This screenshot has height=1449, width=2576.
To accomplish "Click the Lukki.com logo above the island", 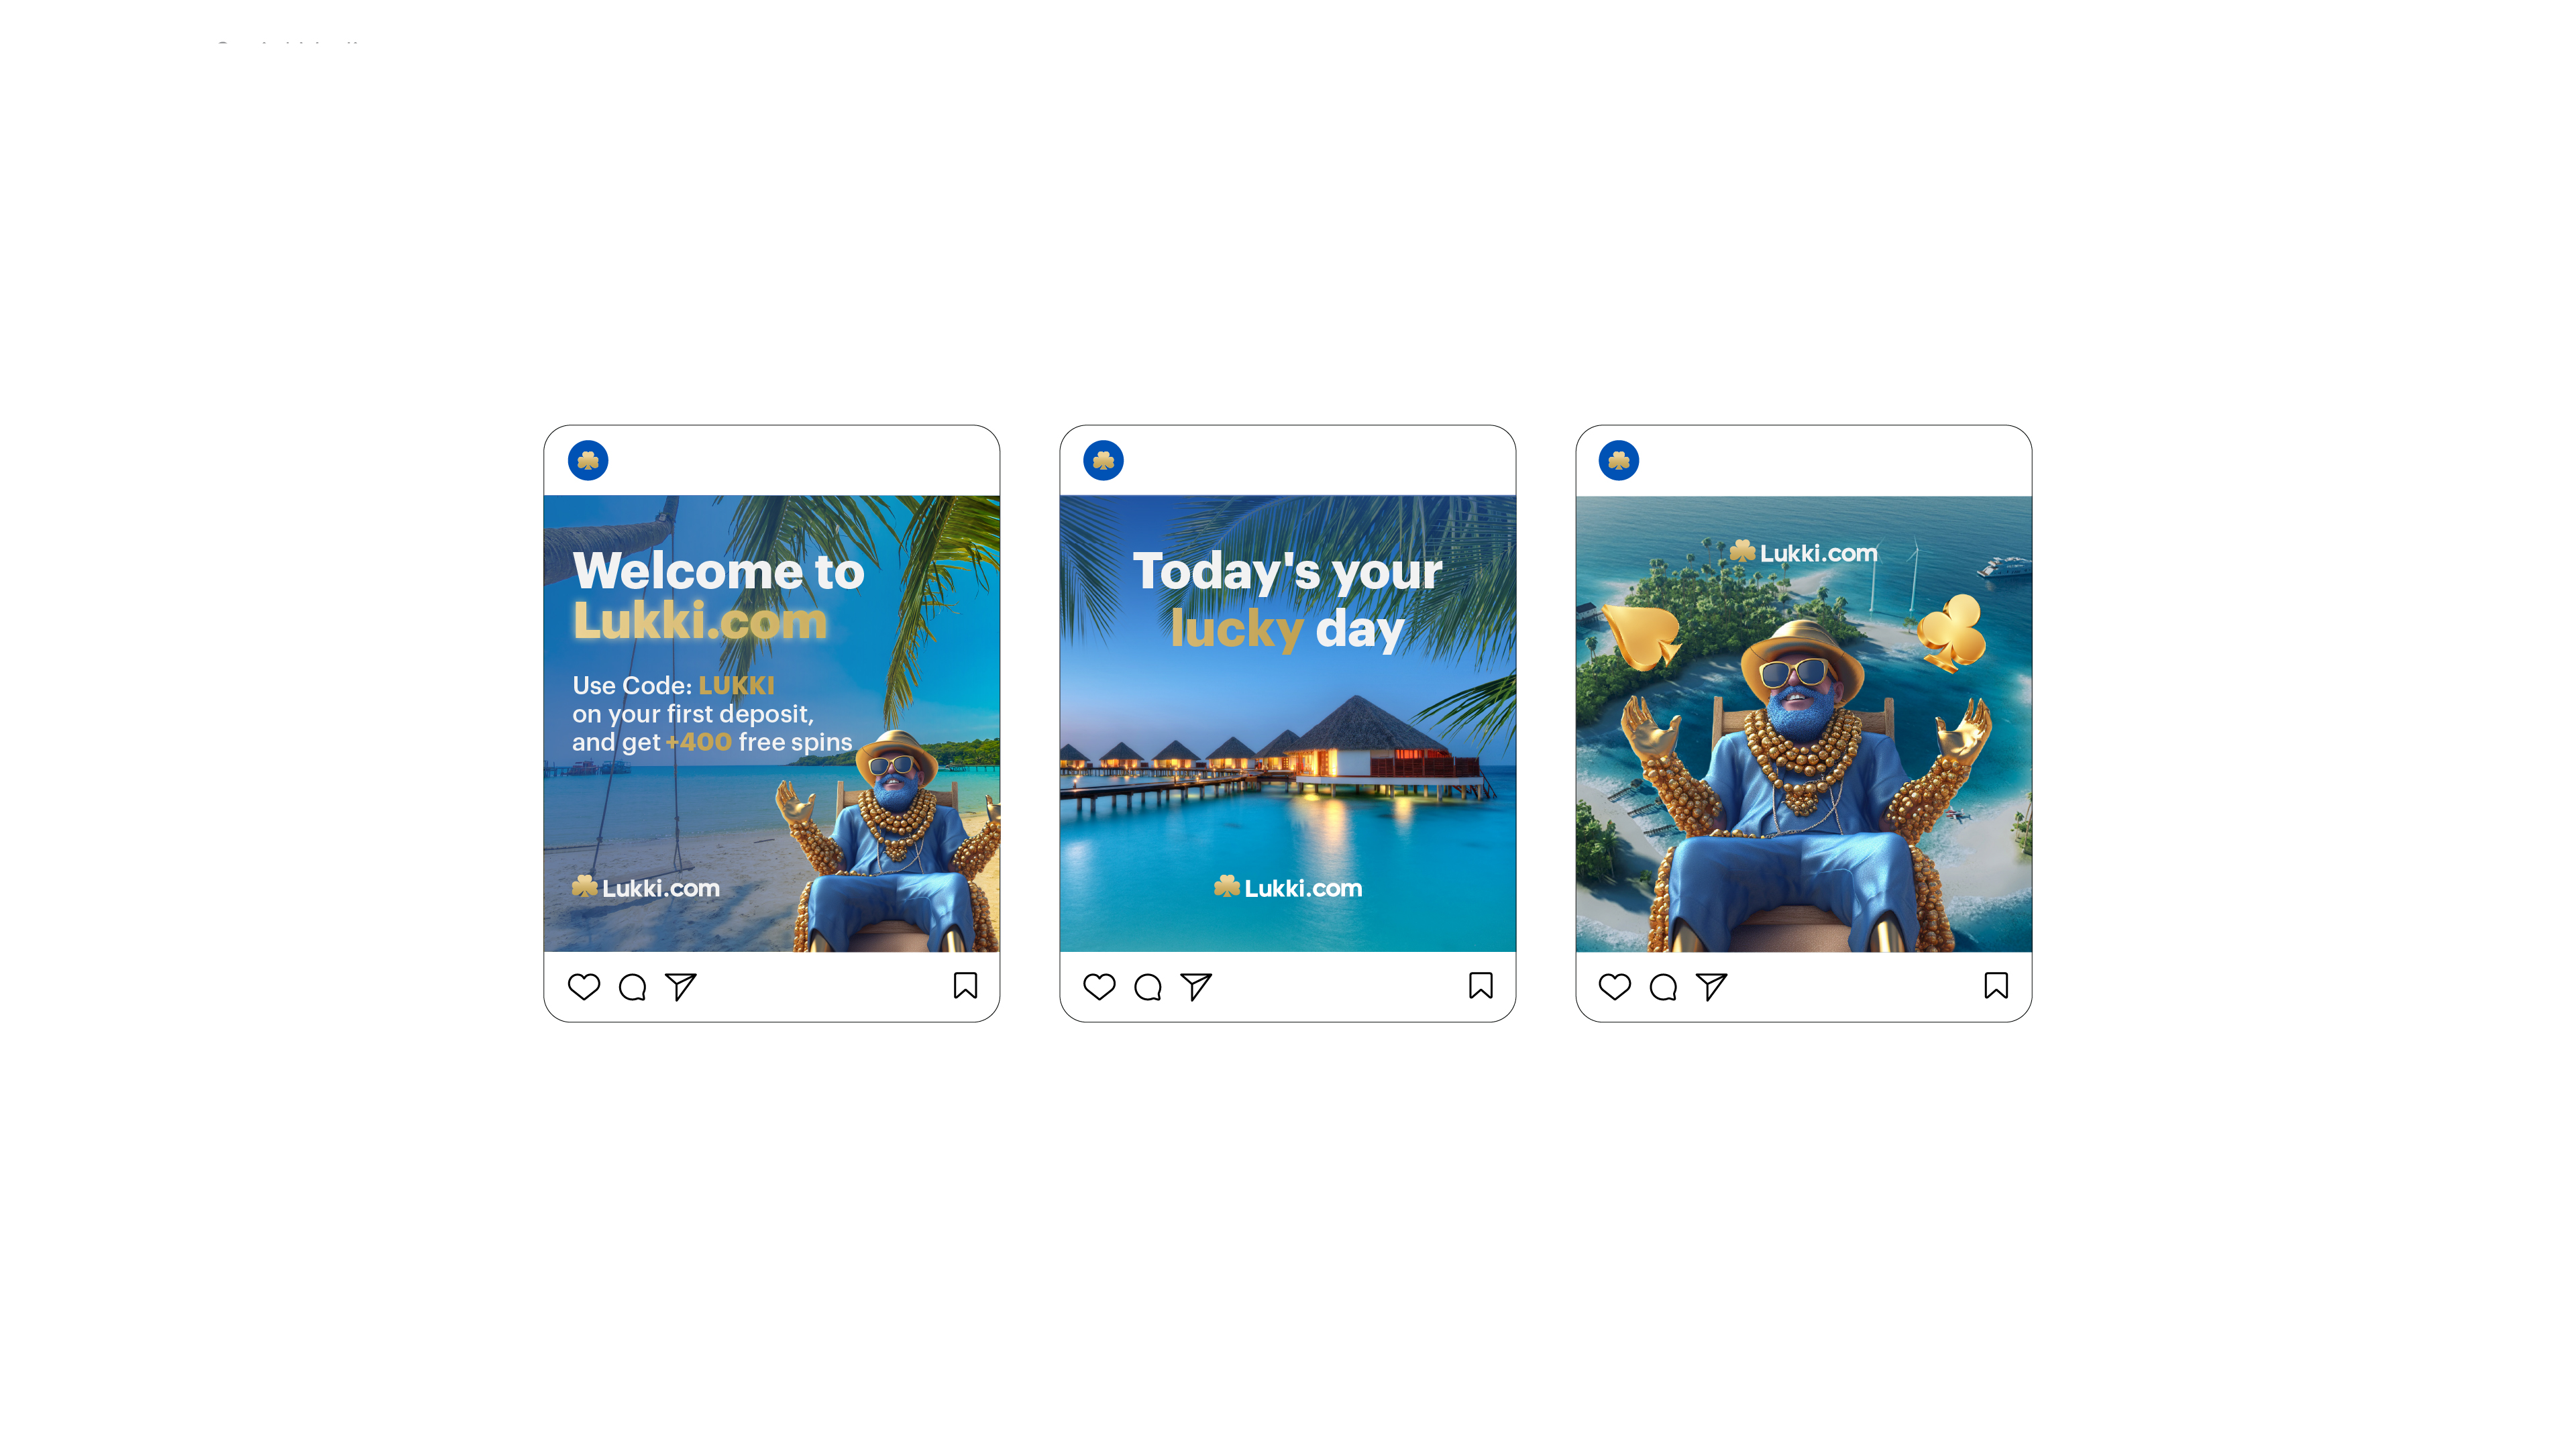I will point(1804,552).
